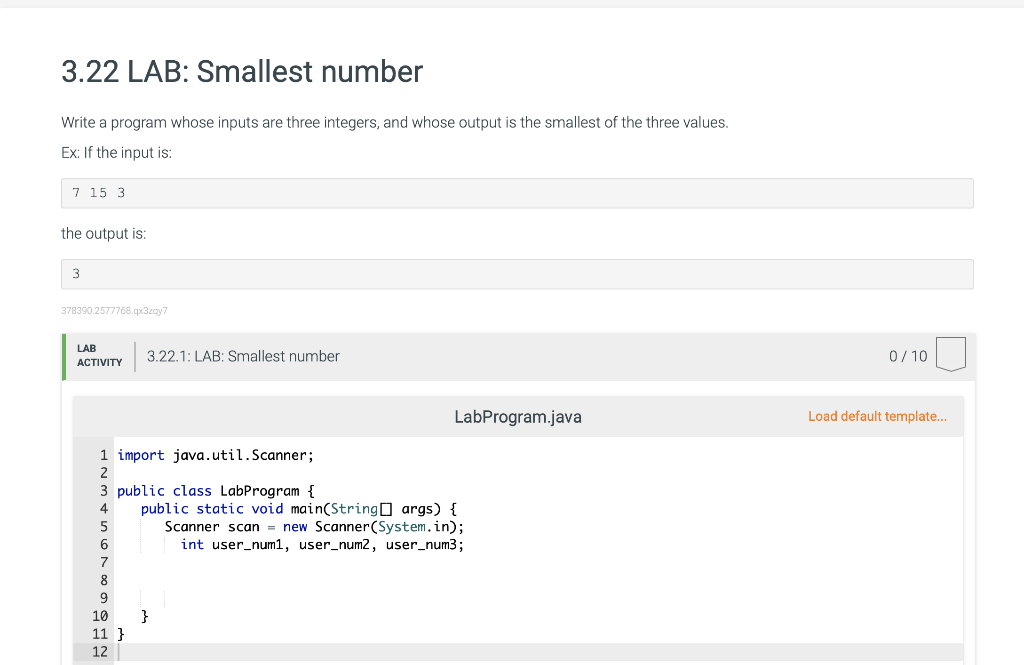Image resolution: width=1024 pixels, height=665 pixels.
Task: Click the 0 / 10 score display
Action: [x=906, y=356]
